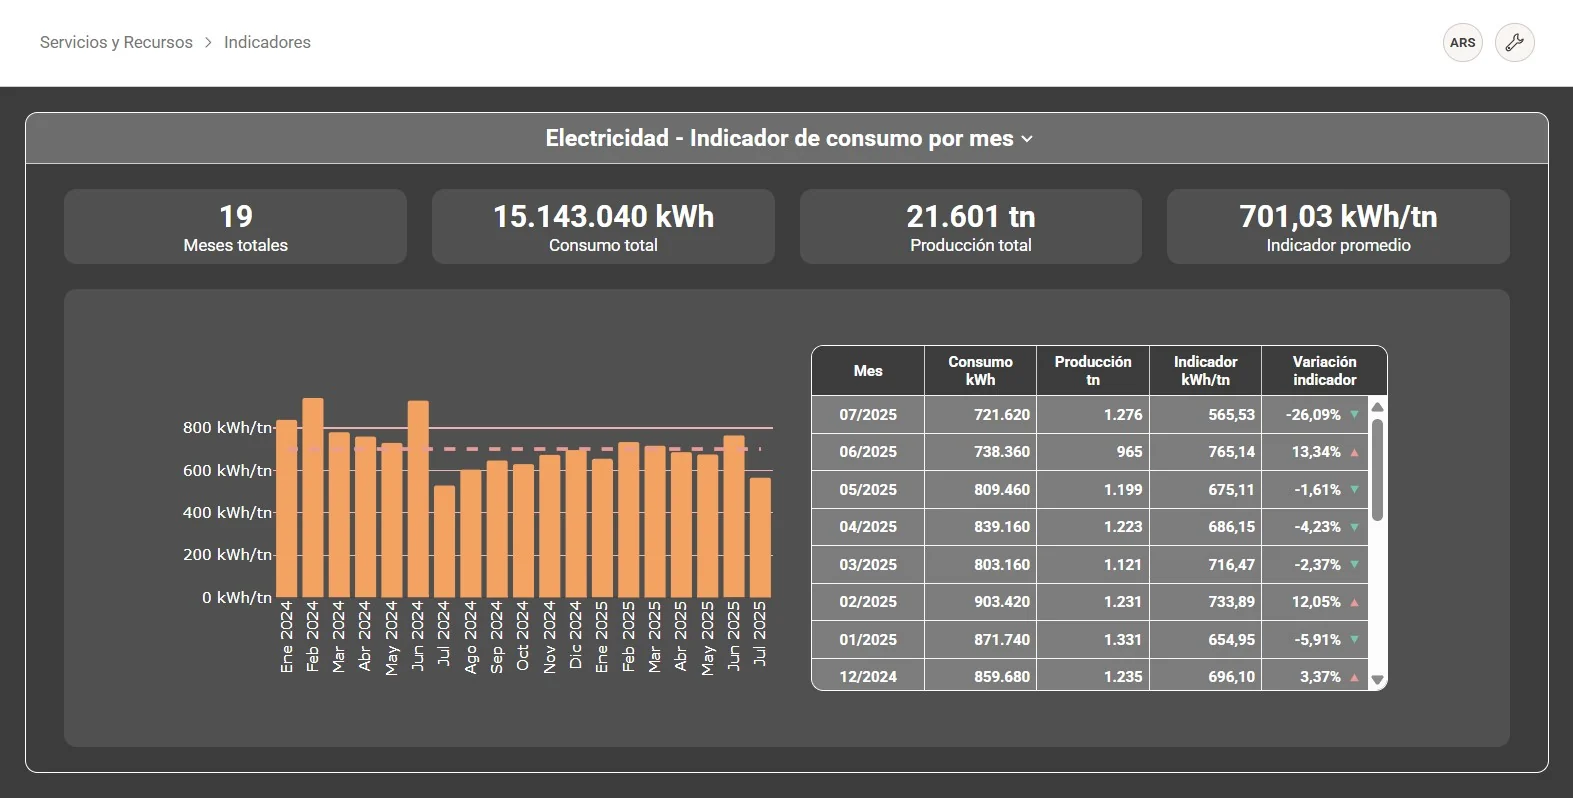Click the Indicador kWh/tn column header
This screenshot has width=1573, height=798.
coord(1205,371)
